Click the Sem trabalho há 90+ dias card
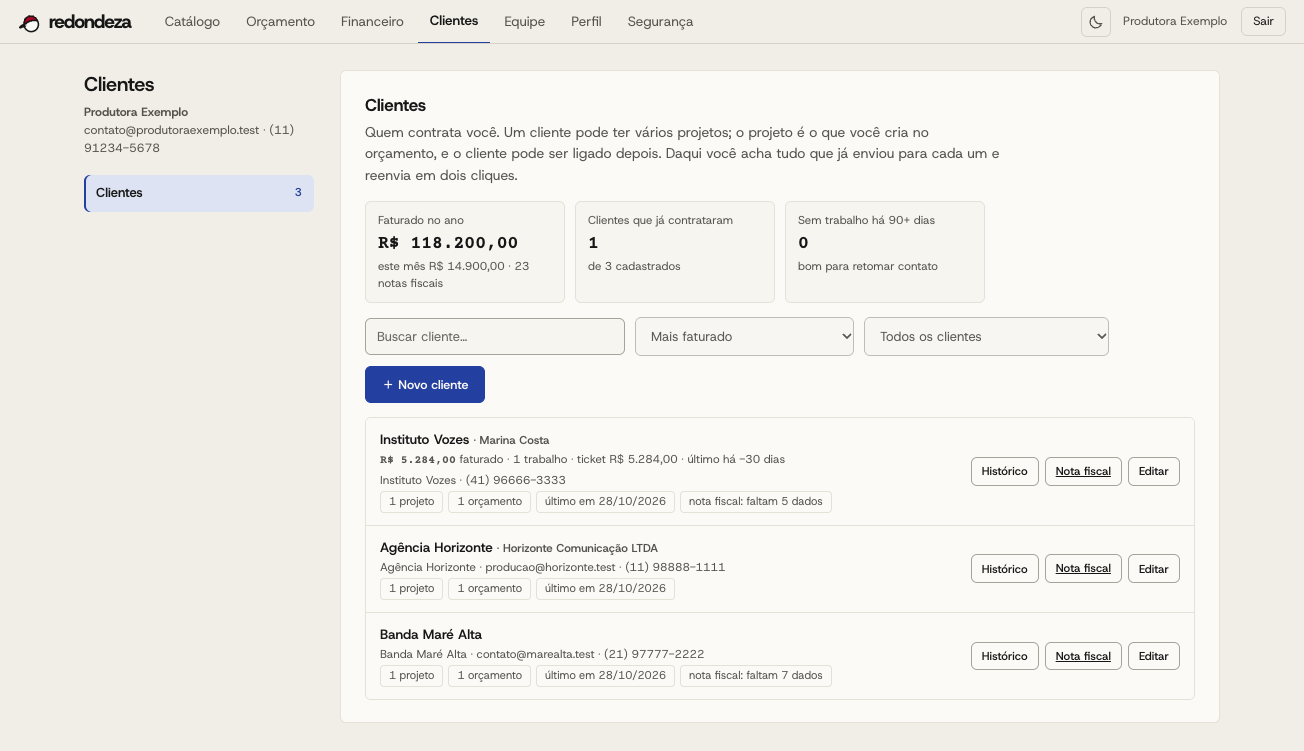 pos(885,252)
